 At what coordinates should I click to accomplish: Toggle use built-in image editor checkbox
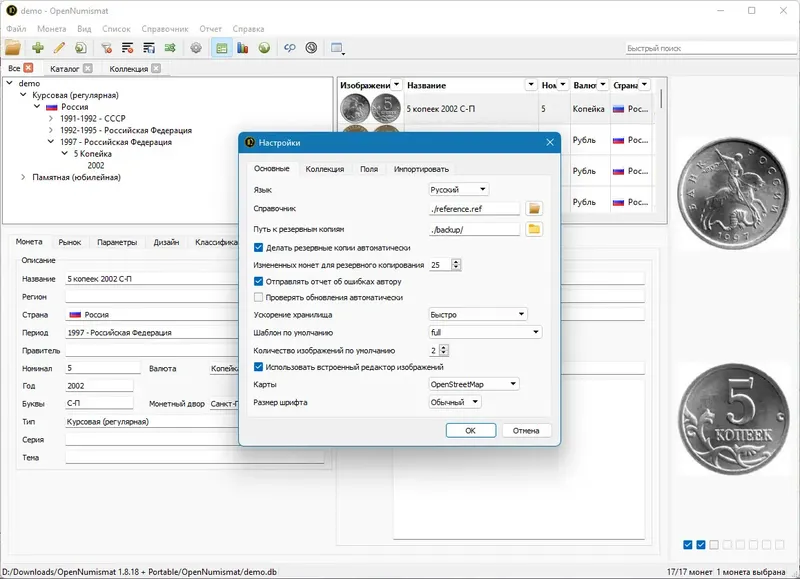[x=258, y=367]
